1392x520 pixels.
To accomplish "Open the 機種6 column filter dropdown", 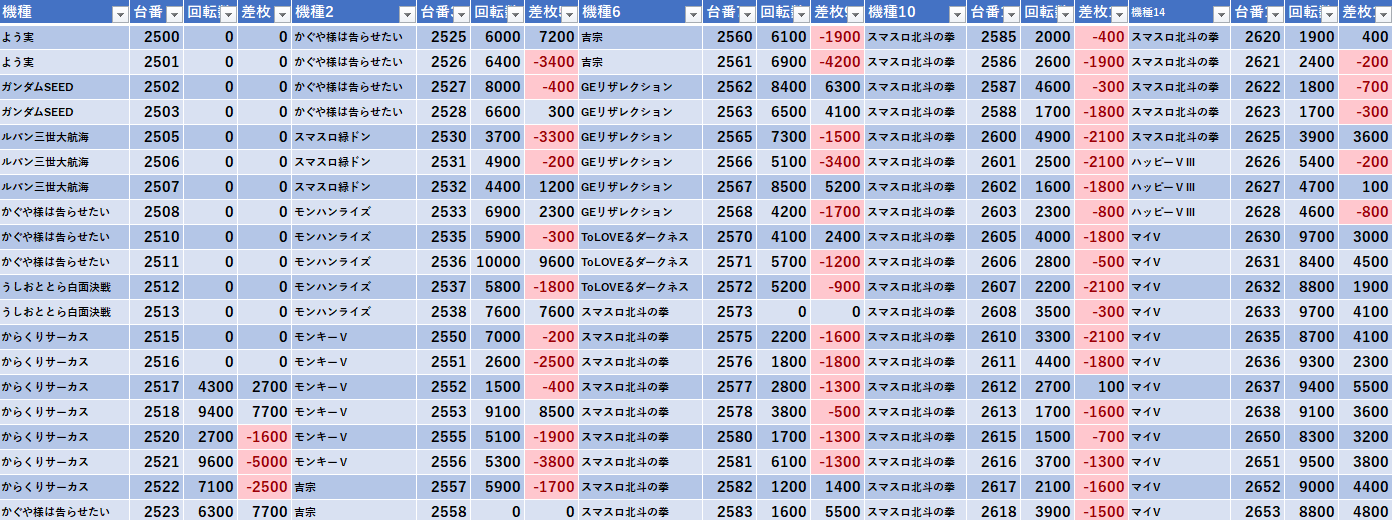I will point(692,14).
